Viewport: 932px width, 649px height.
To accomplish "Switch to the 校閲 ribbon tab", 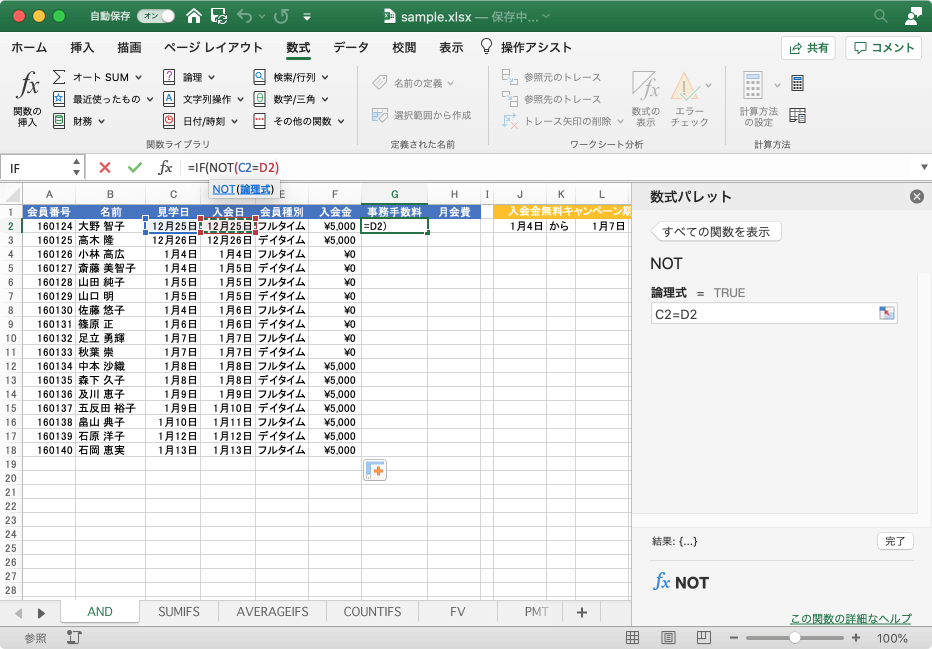I will click(x=404, y=48).
